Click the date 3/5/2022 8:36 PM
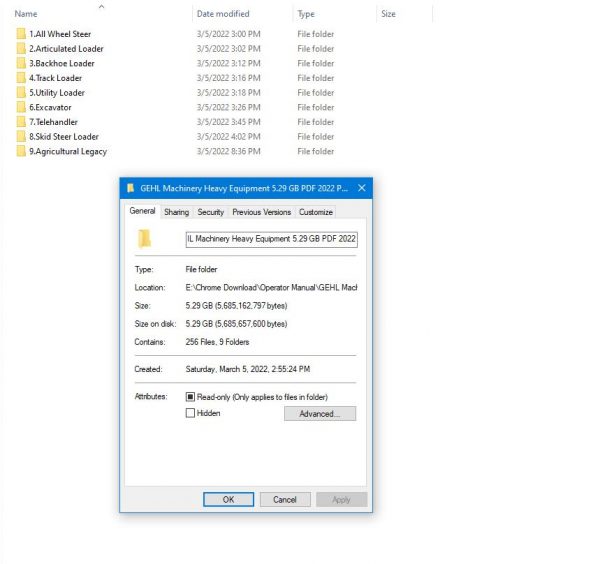 pyautogui.click(x=228, y=151)
